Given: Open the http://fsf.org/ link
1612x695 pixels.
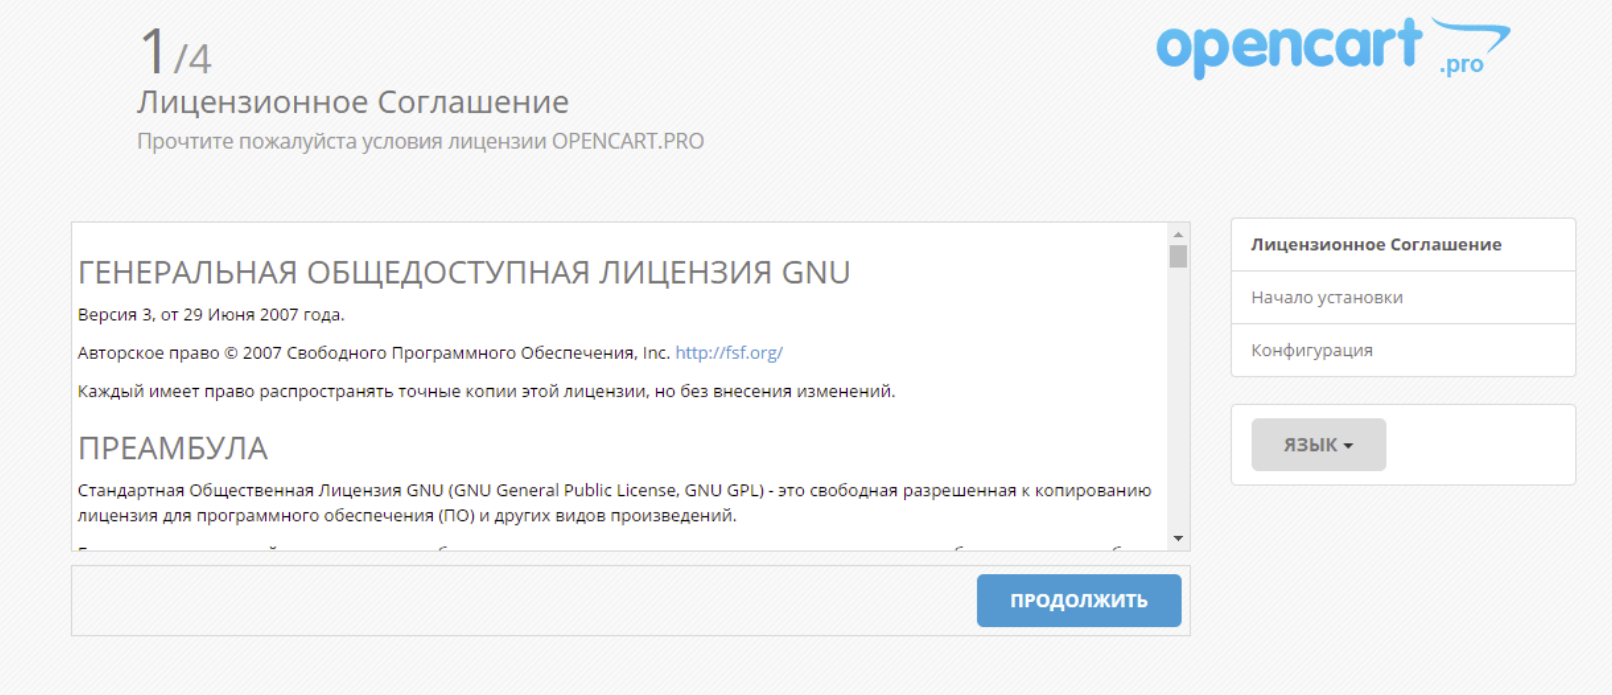Looking at the screenshot, I should (729, 353).
